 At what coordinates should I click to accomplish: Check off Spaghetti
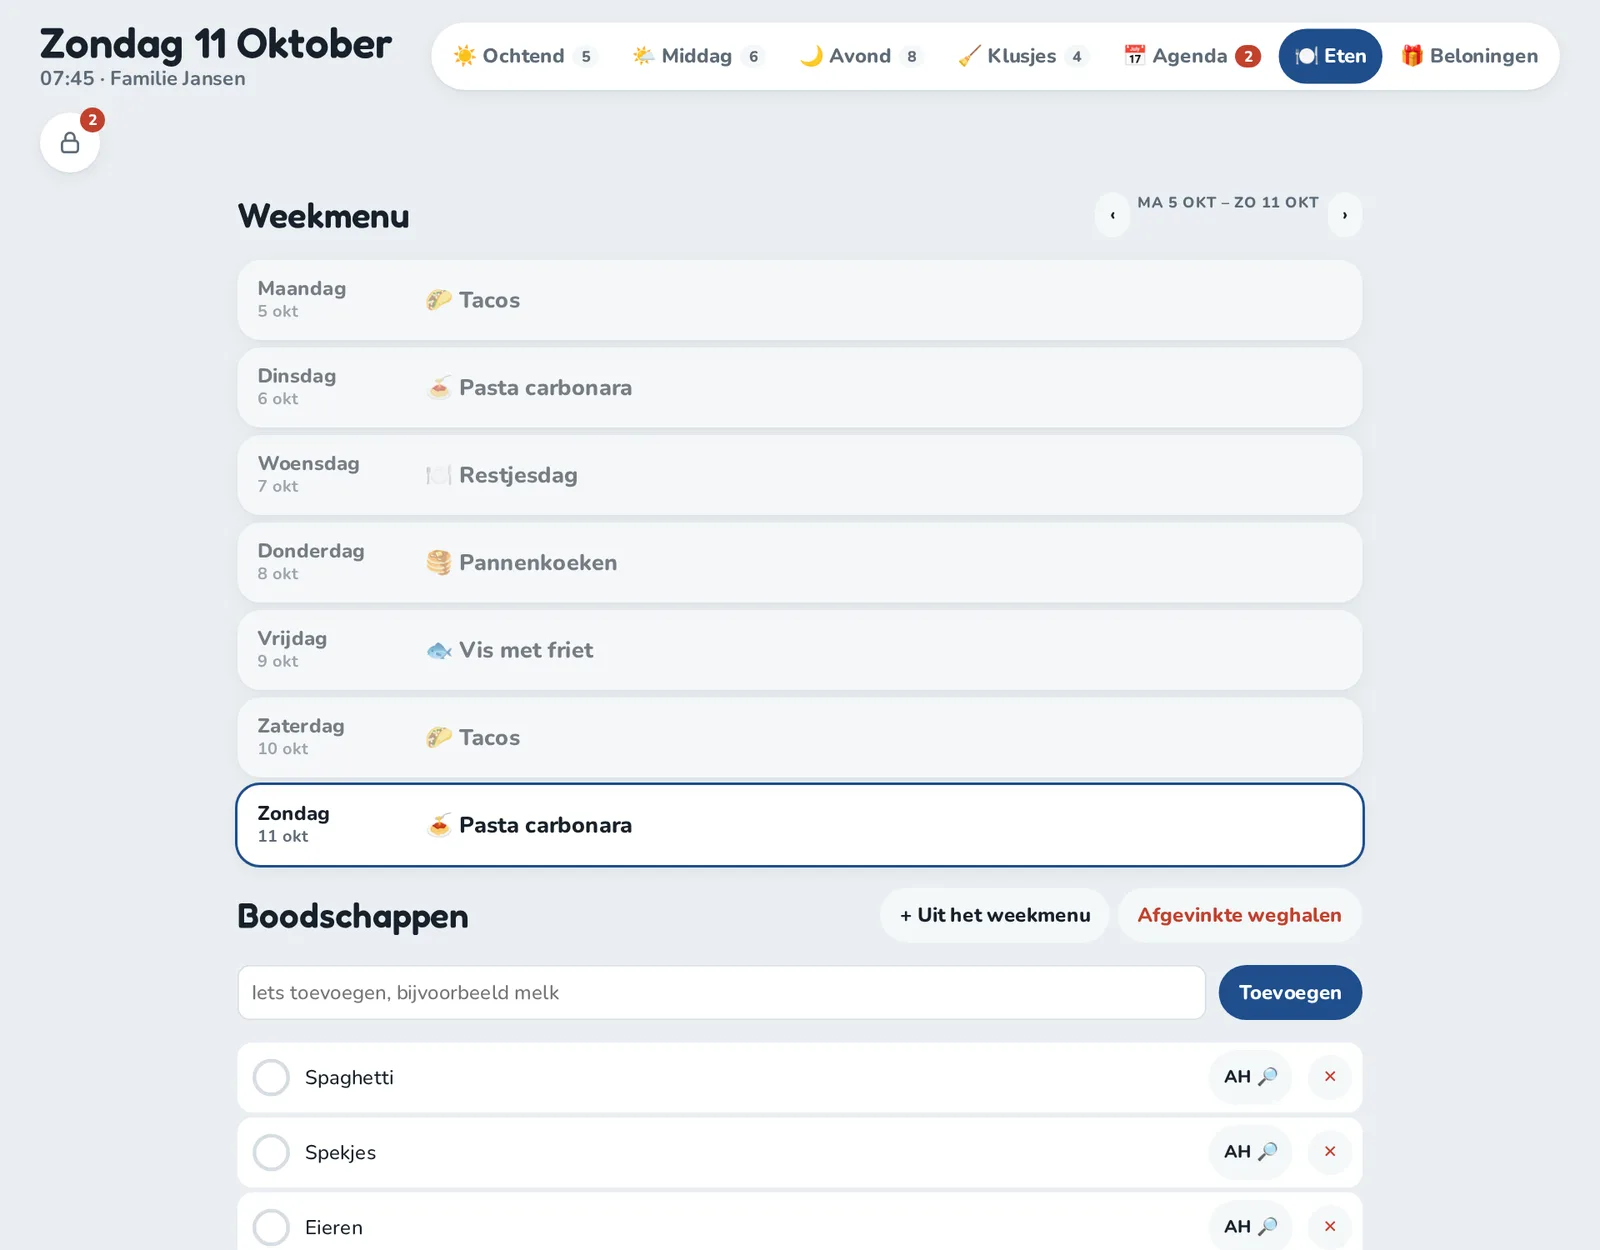(271, 1078)
